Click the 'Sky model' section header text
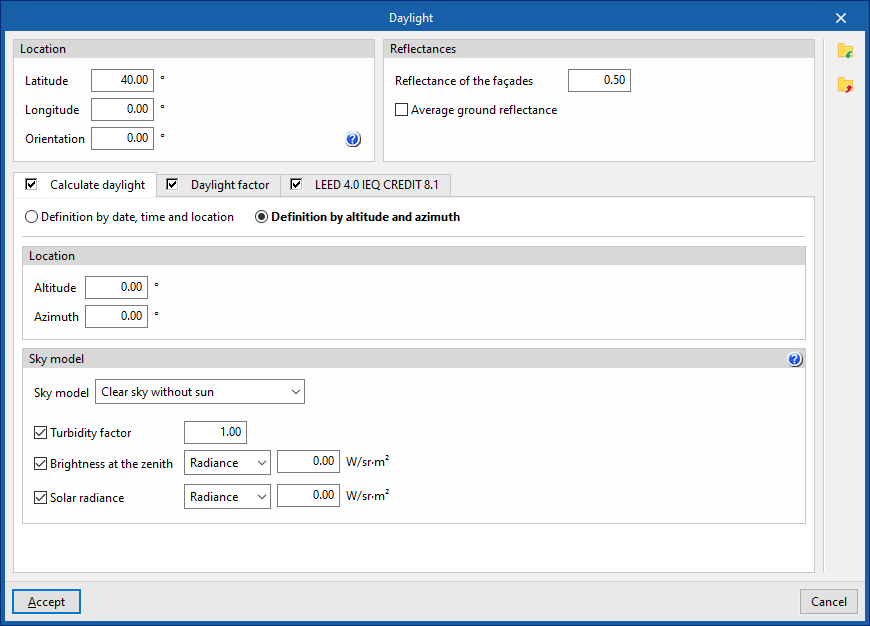Screen dimensions: 870x626 pos(57,359)
